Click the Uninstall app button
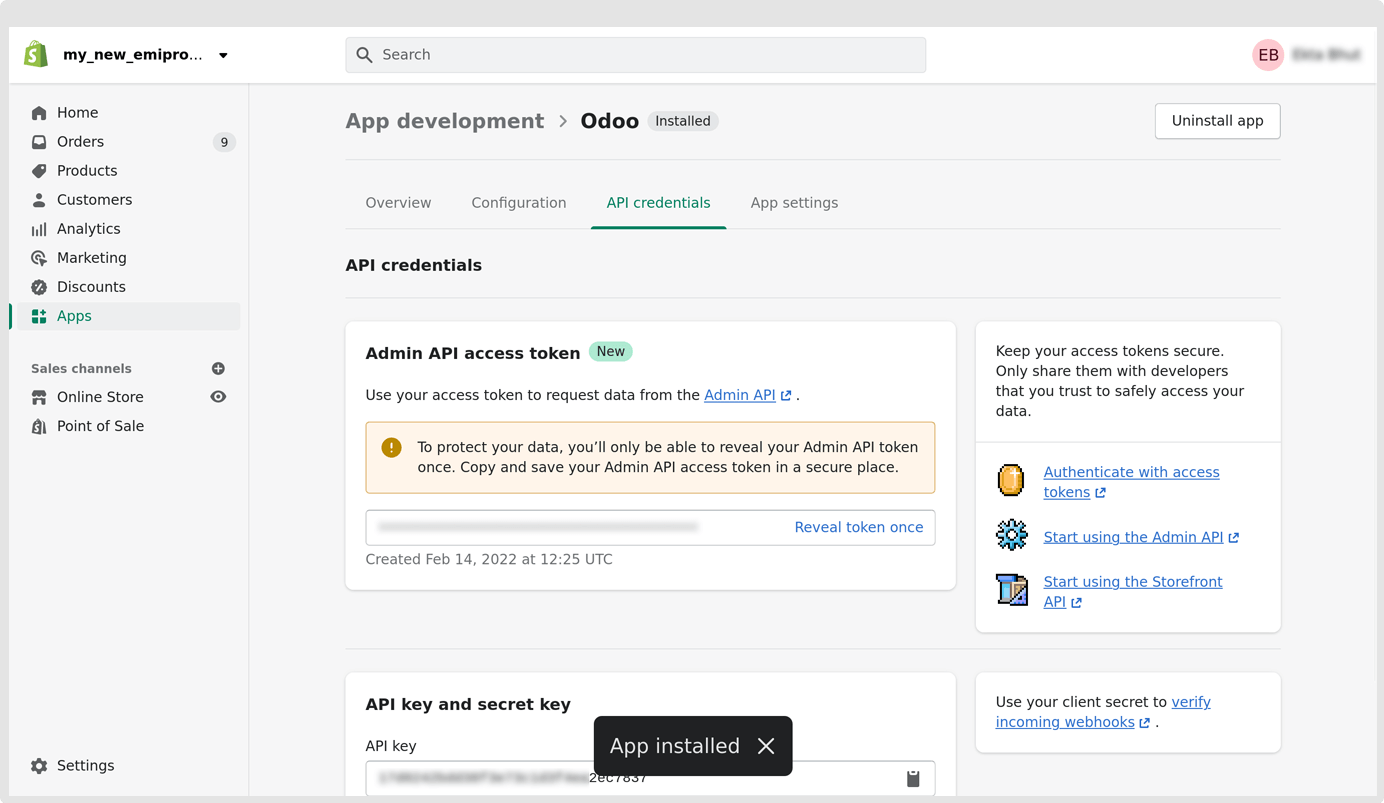 (1217, 121)
